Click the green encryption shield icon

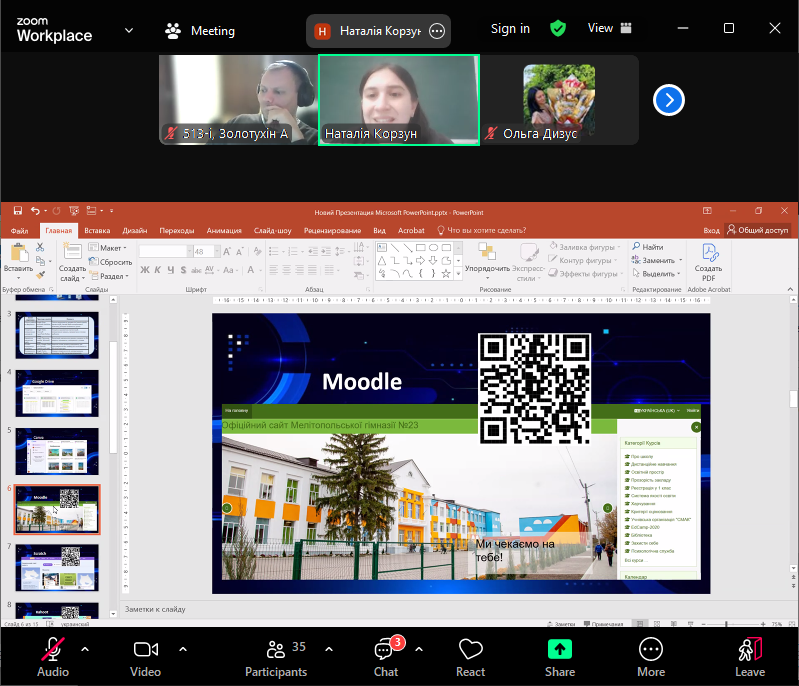coord(558,29)
